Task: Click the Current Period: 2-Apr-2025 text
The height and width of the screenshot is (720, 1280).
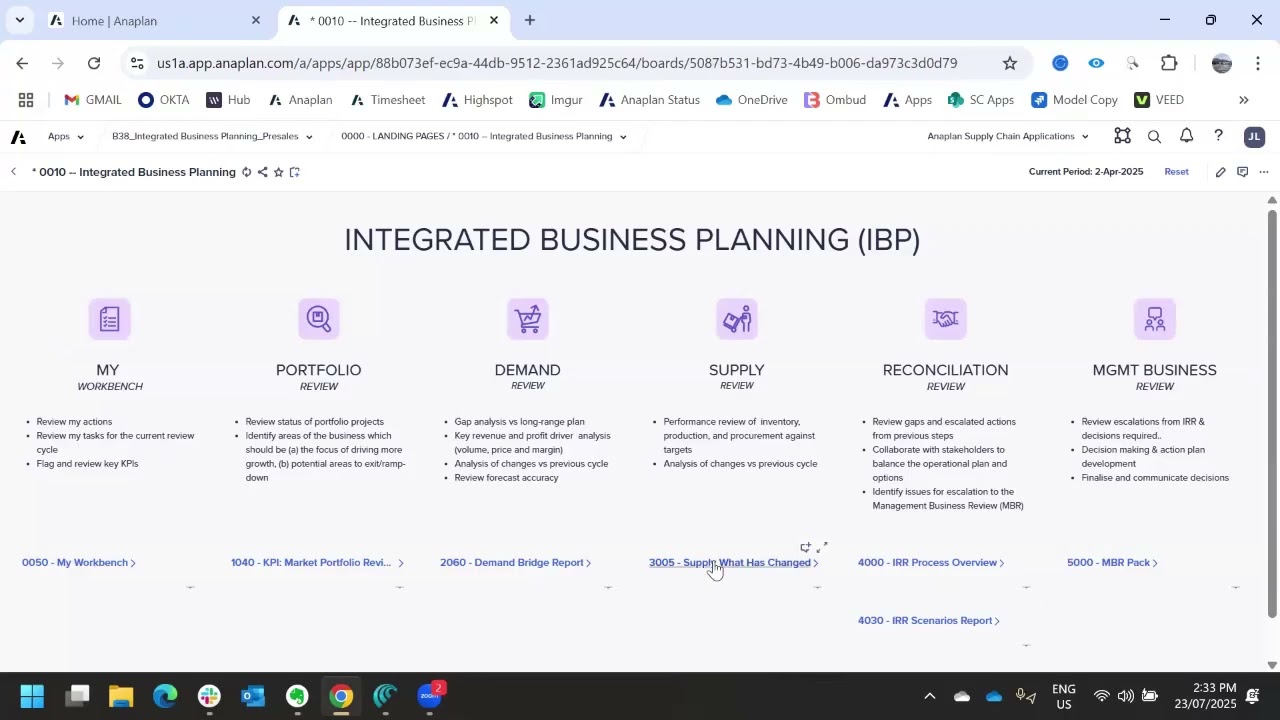Action: coord(1086,172)
